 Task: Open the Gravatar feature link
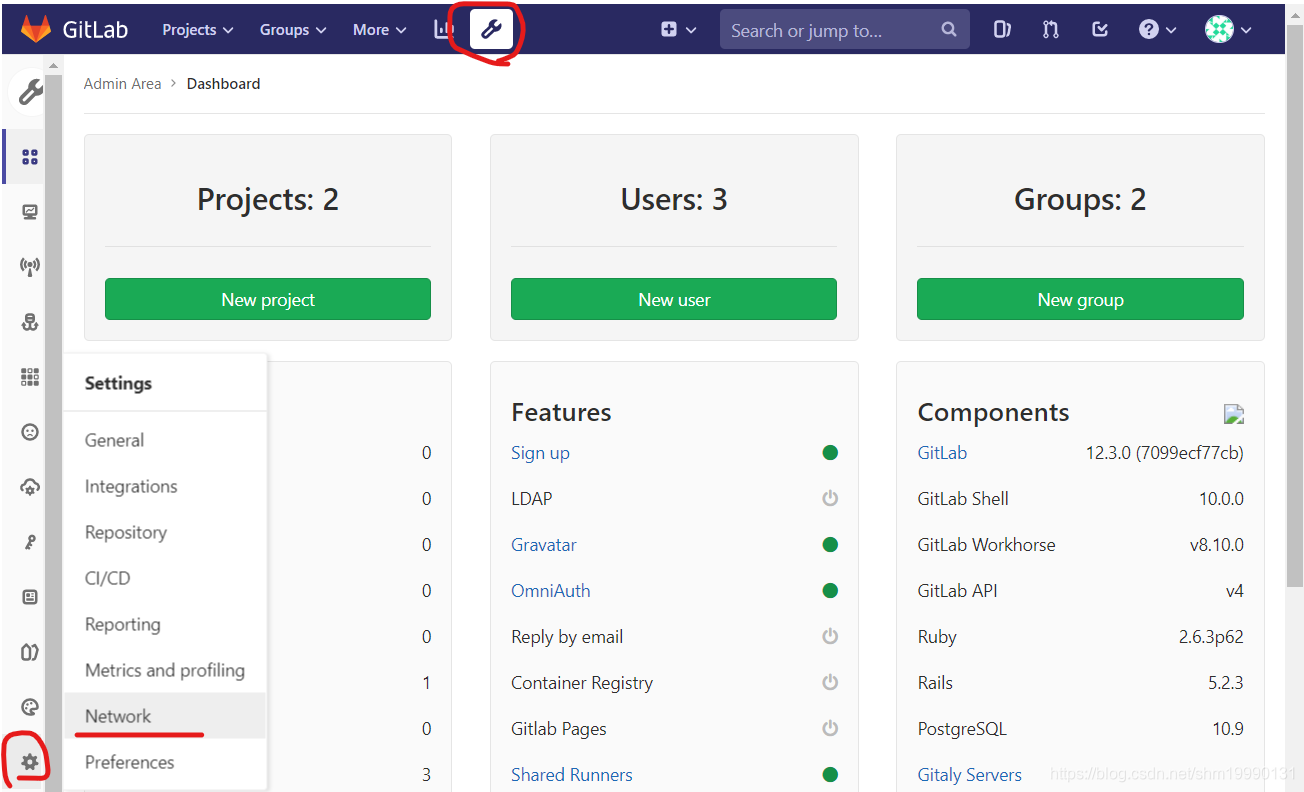(x=544, y=545)
